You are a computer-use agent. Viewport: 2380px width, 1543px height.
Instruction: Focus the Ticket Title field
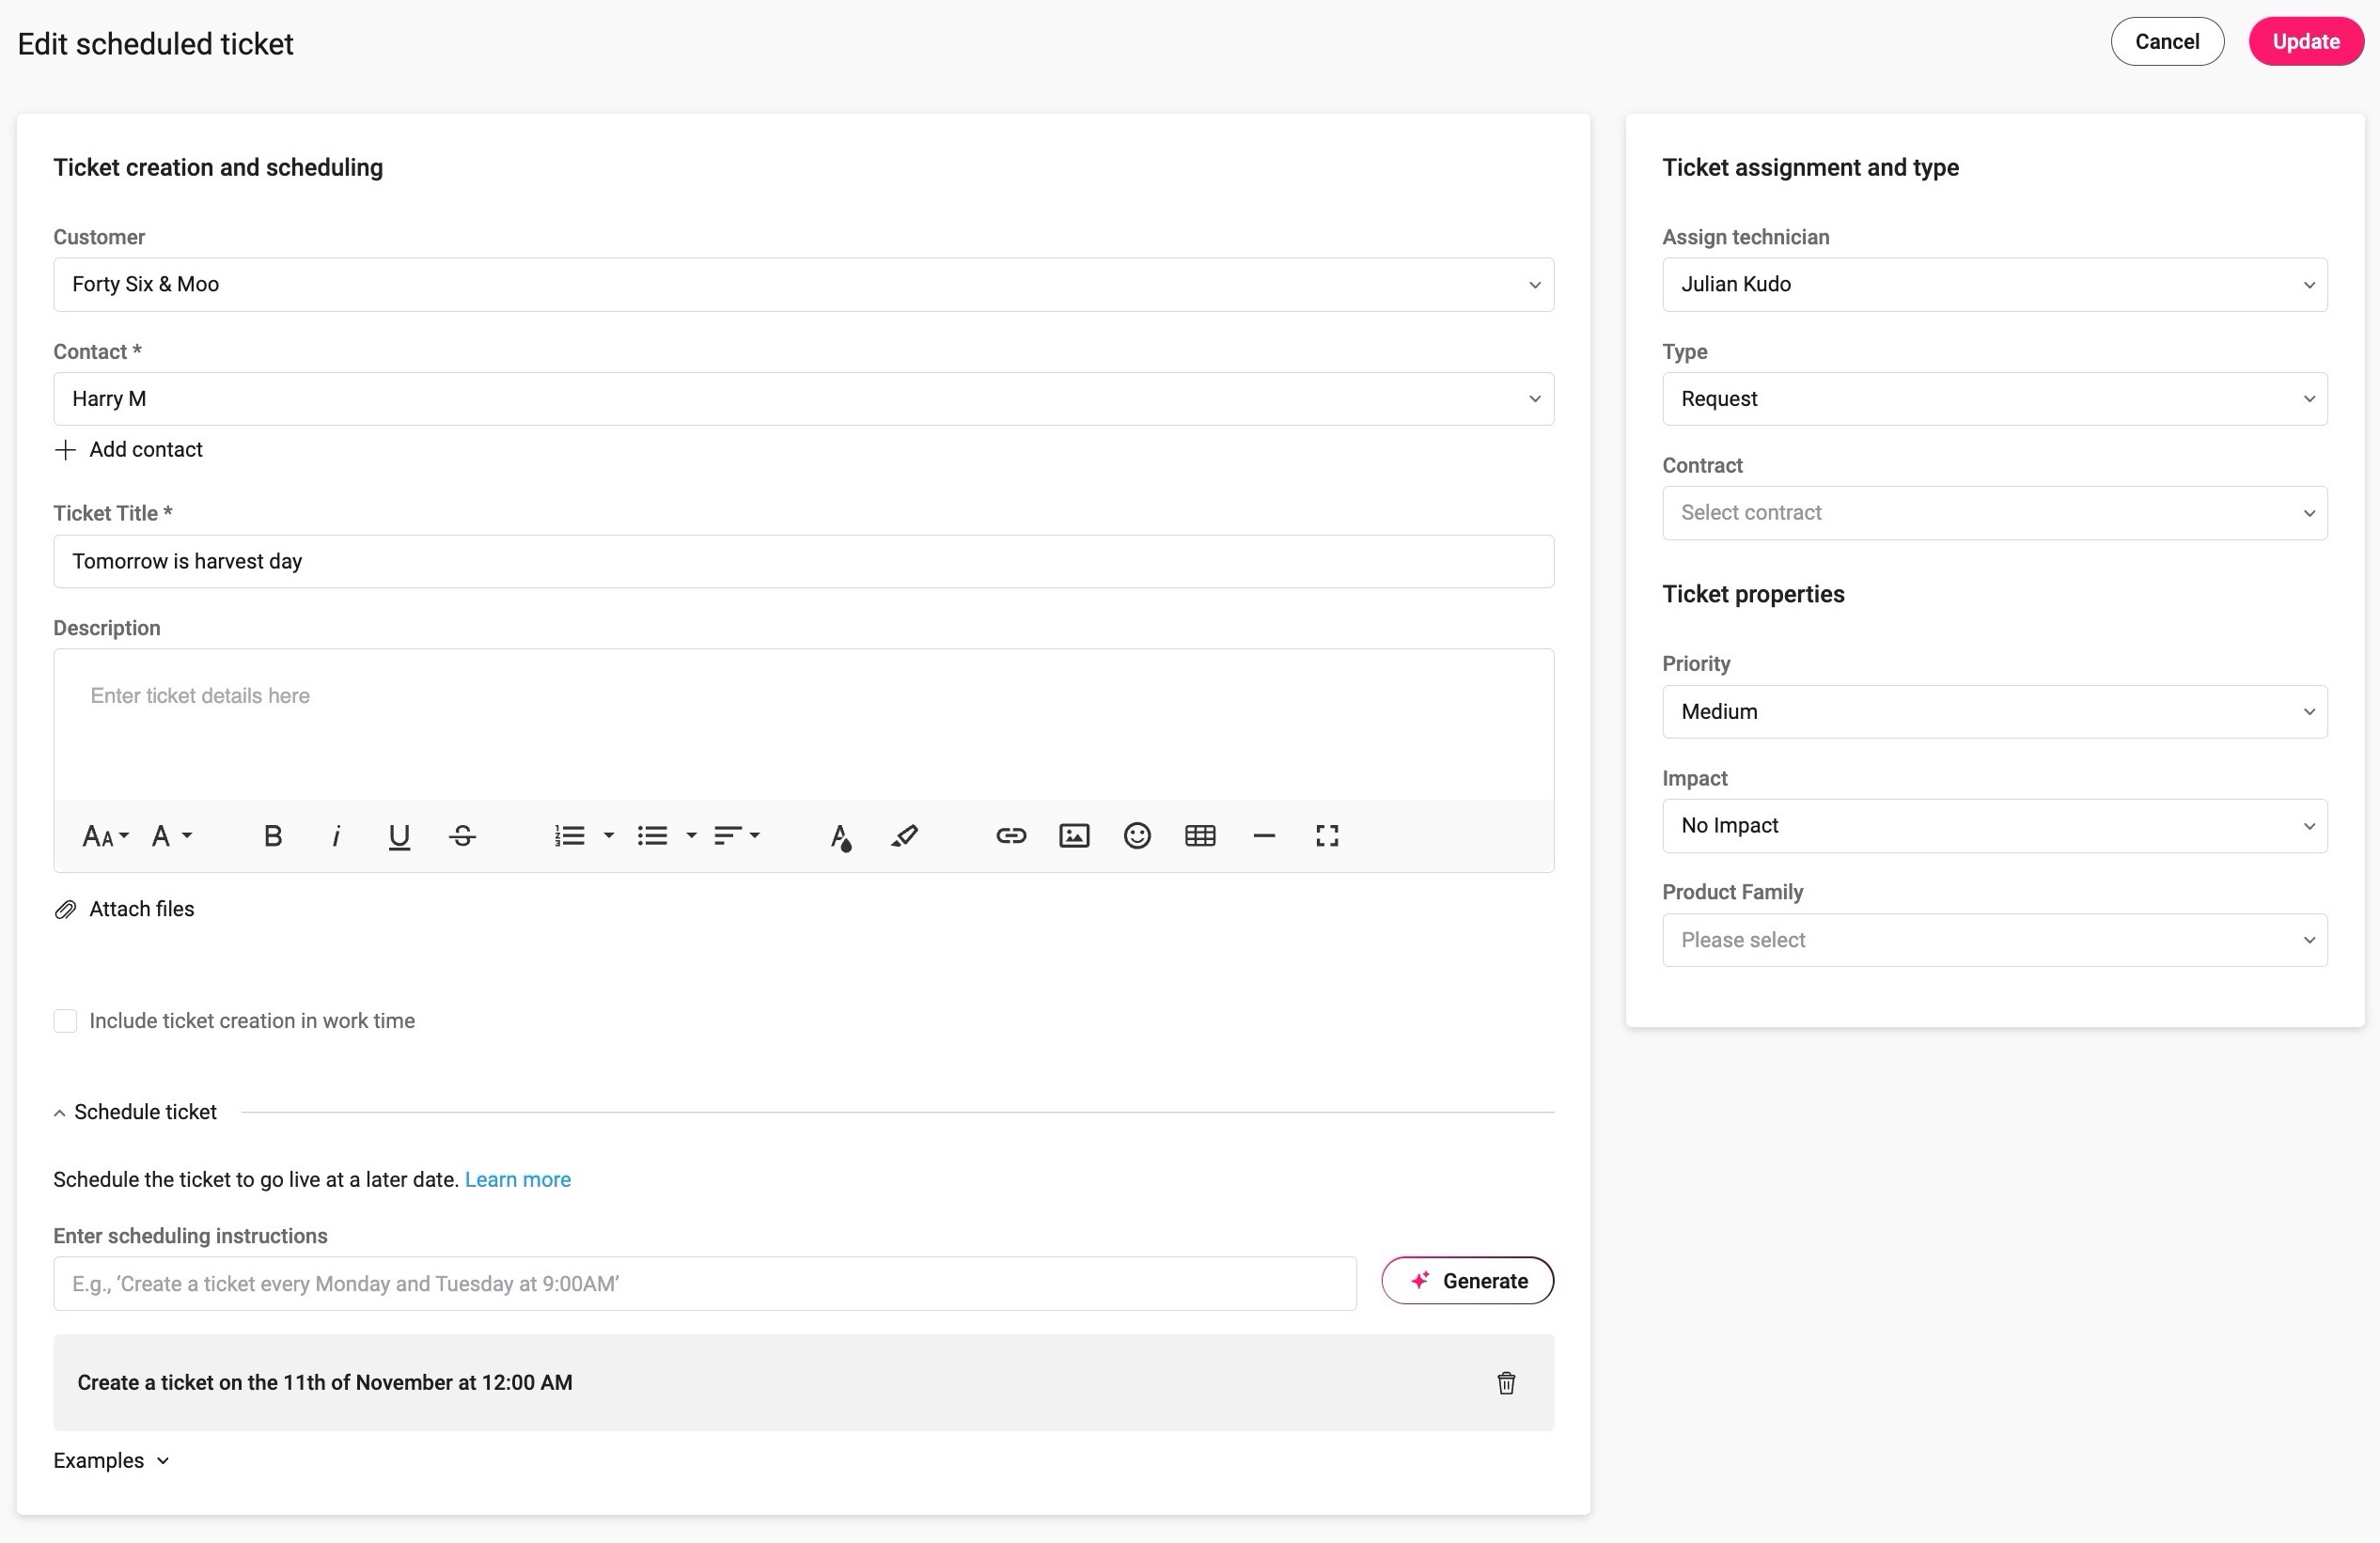pos(803,562)
